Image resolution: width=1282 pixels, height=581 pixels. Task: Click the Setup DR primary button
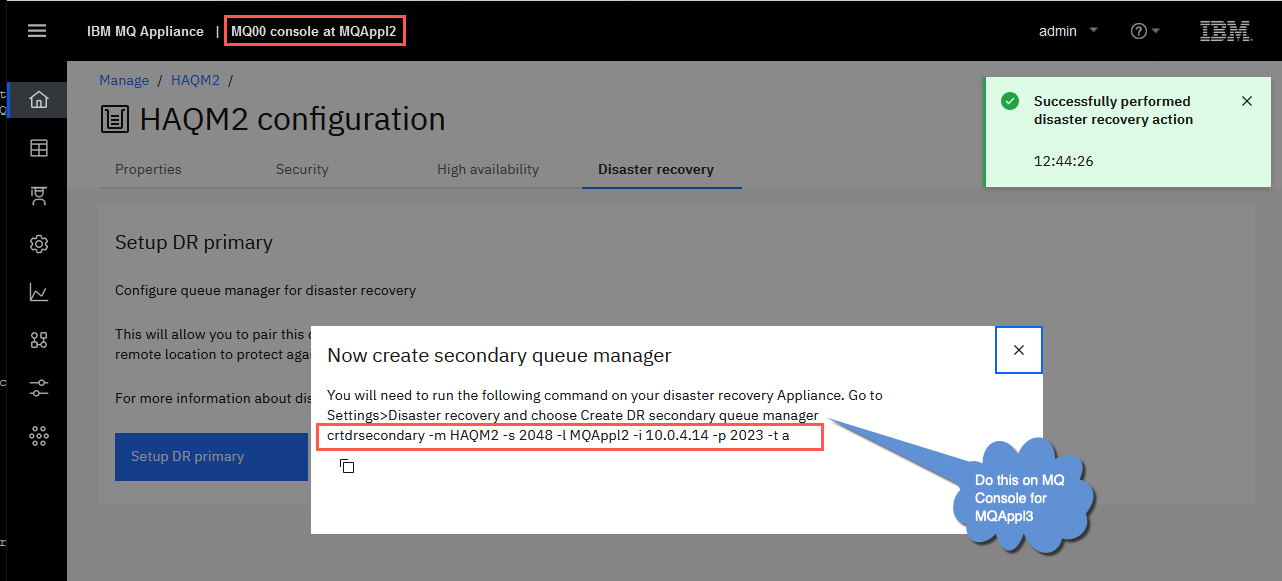tap(211, 456)
